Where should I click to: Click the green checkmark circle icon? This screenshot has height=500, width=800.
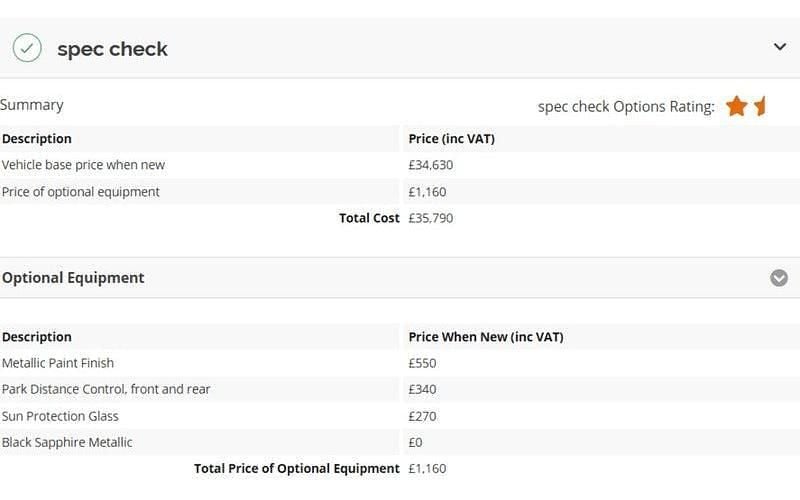click(27, 48)
